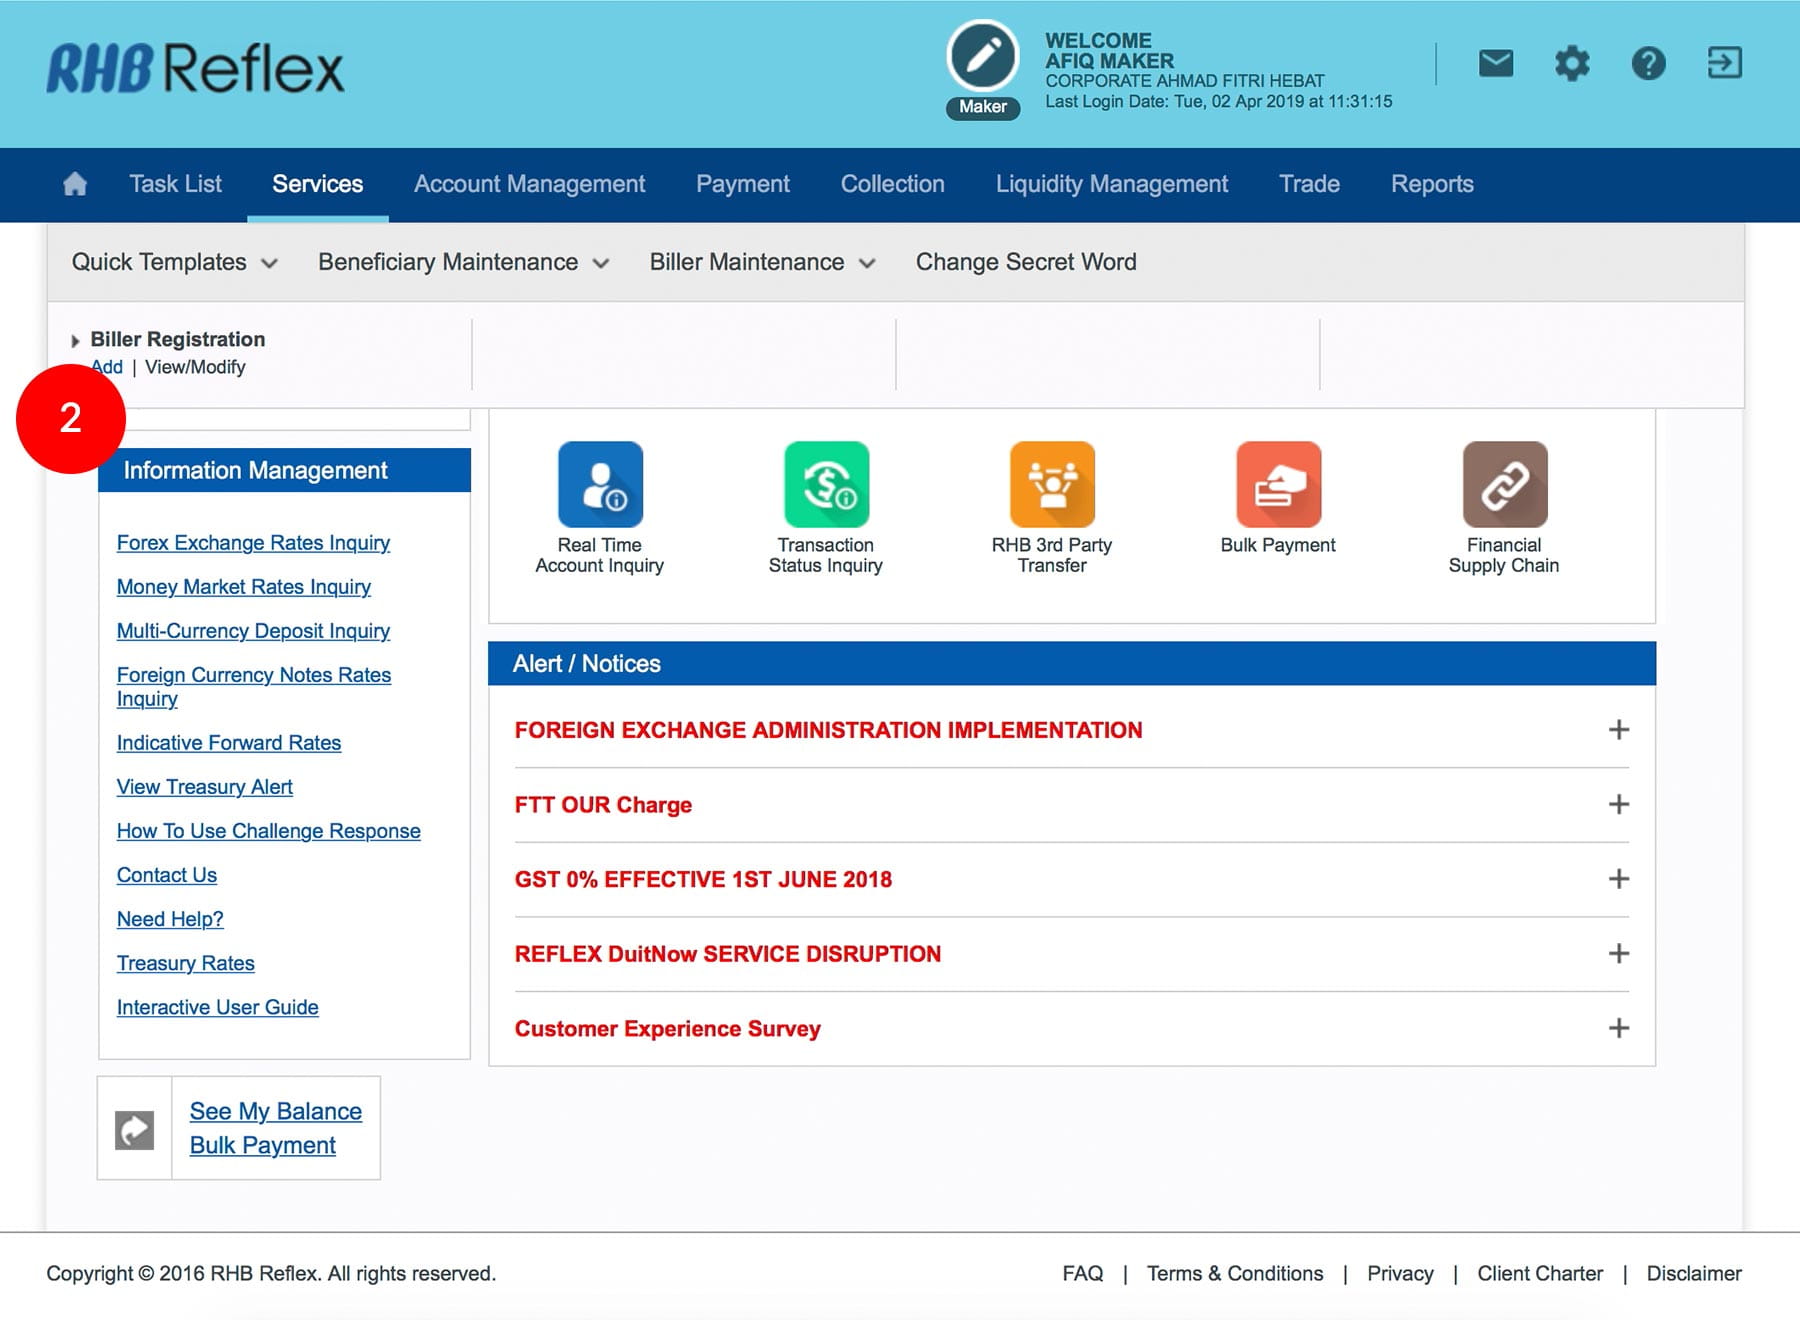
Task: Click the See My Balance link
Action: pos(276,1111)
